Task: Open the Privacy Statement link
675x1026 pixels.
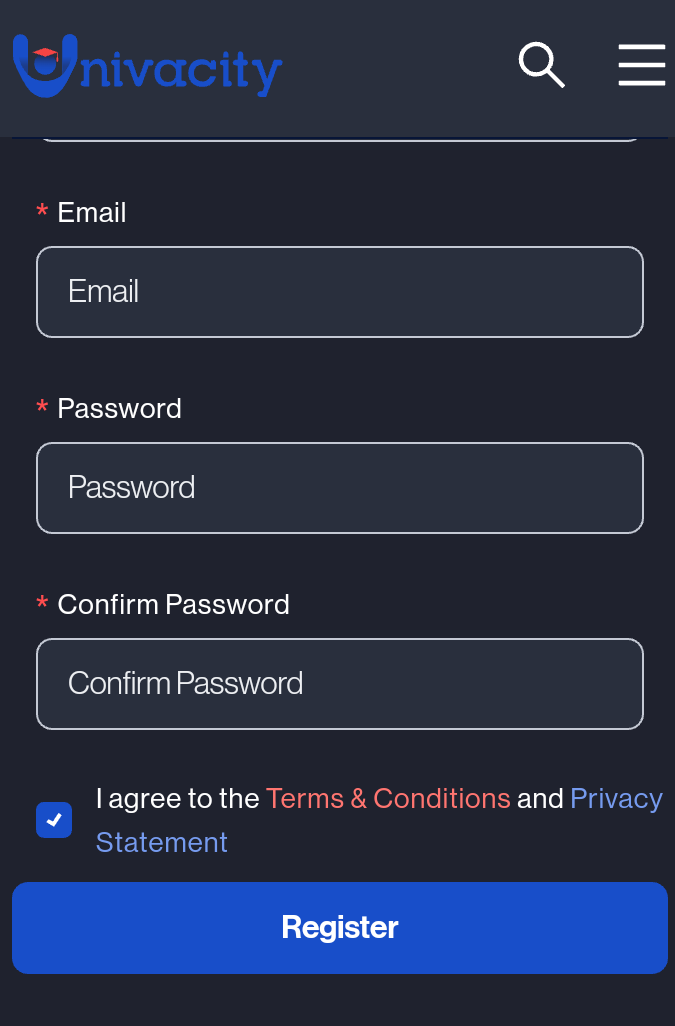Action: [x=379, y=821]
